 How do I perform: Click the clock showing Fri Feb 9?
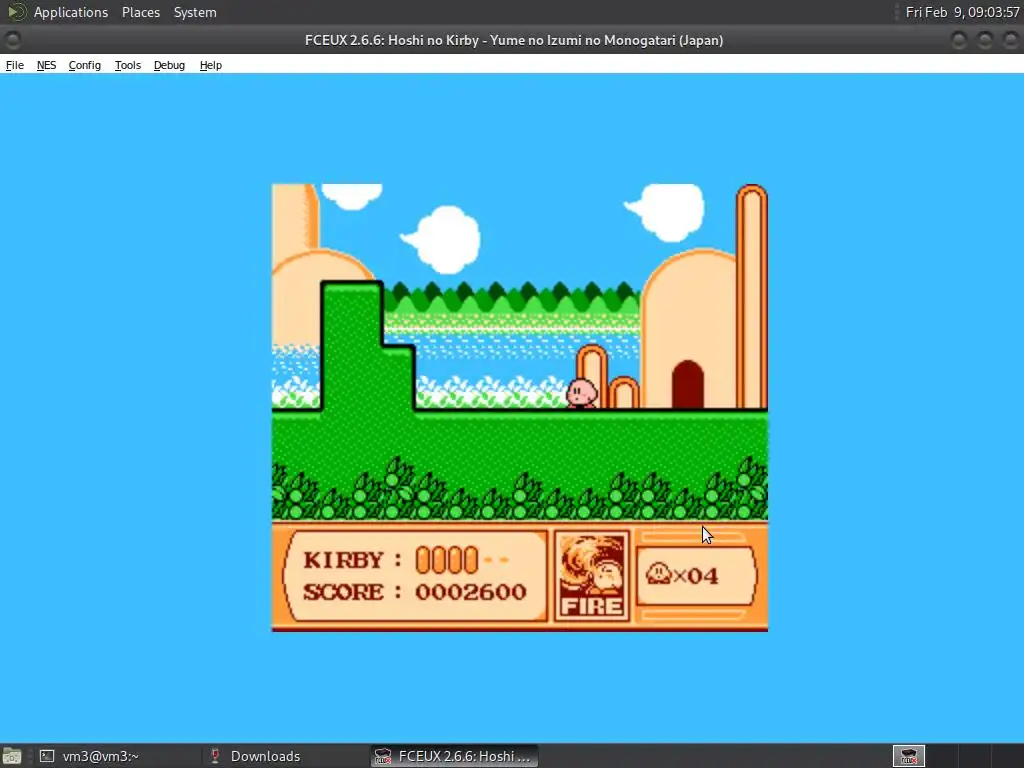(x=962, y=12)
